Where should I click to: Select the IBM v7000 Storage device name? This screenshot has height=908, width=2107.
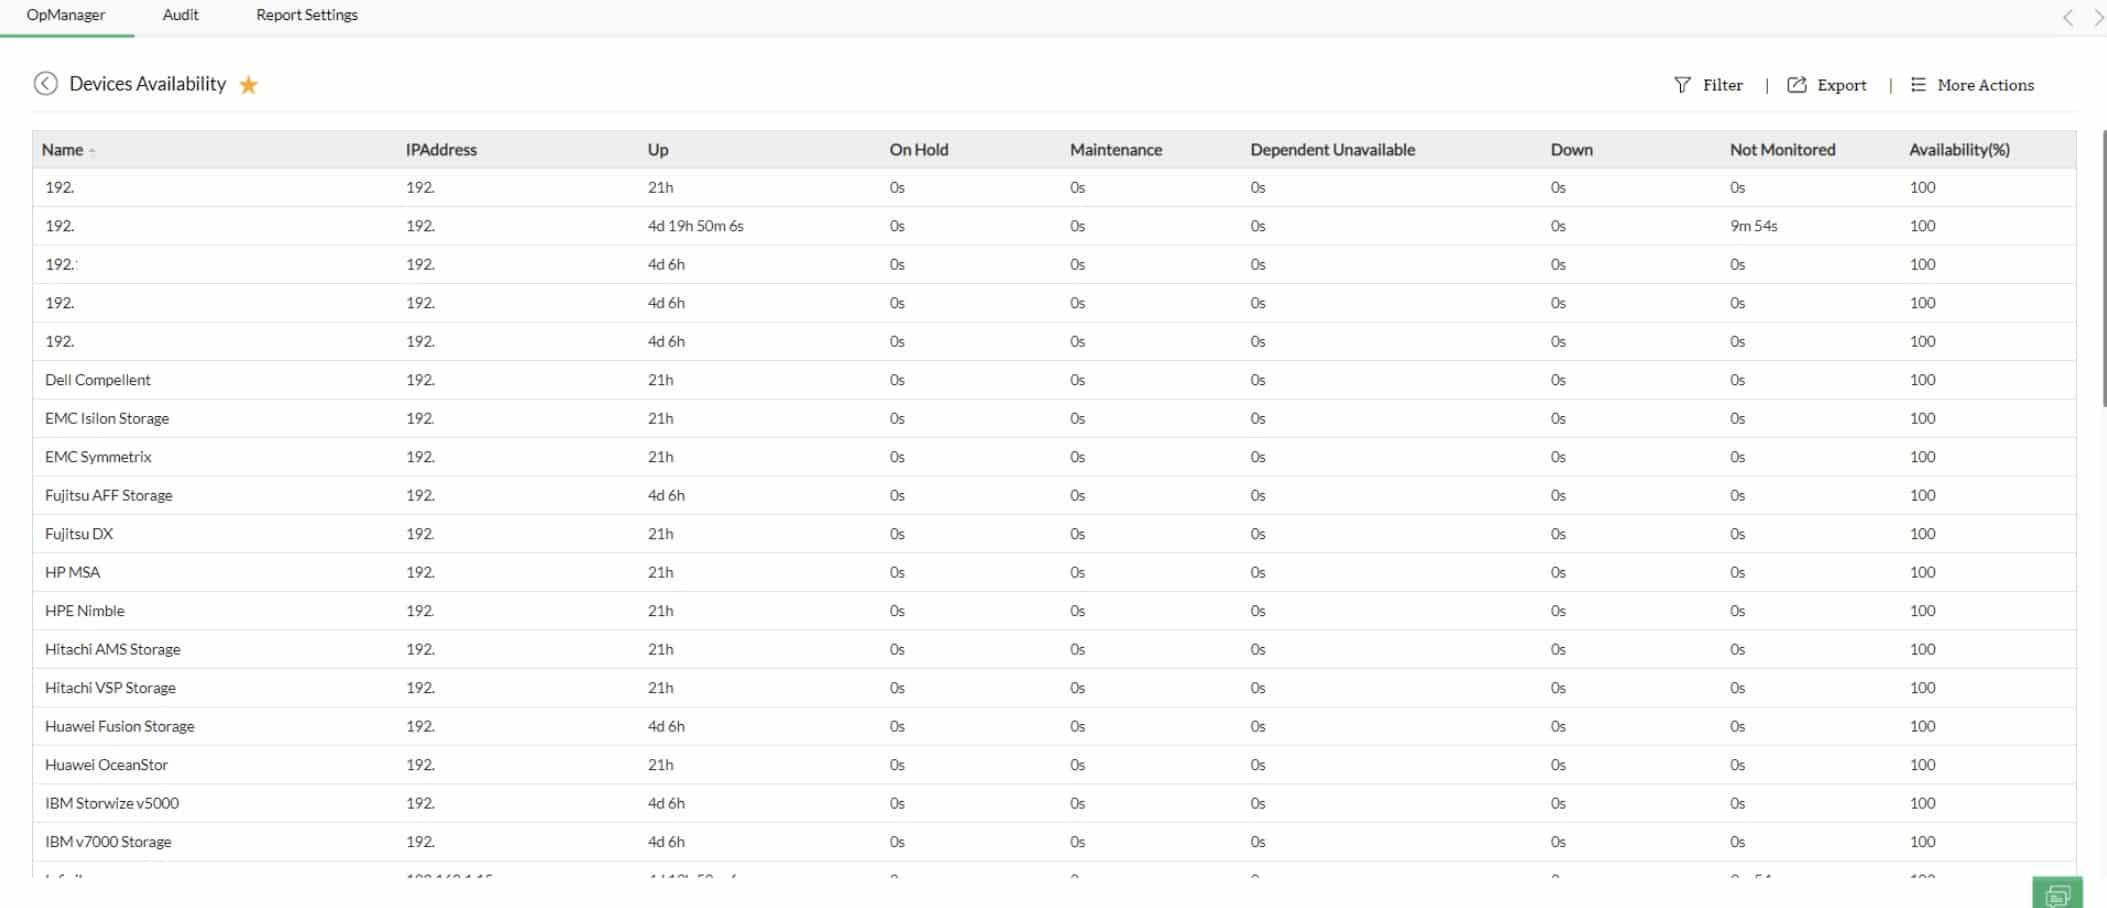point(108,842)
